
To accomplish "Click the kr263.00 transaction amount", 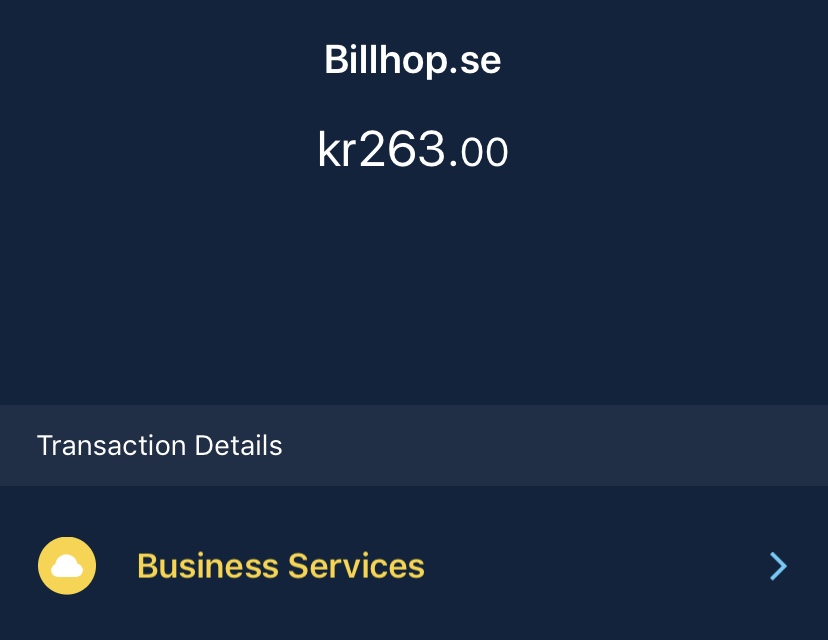I will (412, 151).
